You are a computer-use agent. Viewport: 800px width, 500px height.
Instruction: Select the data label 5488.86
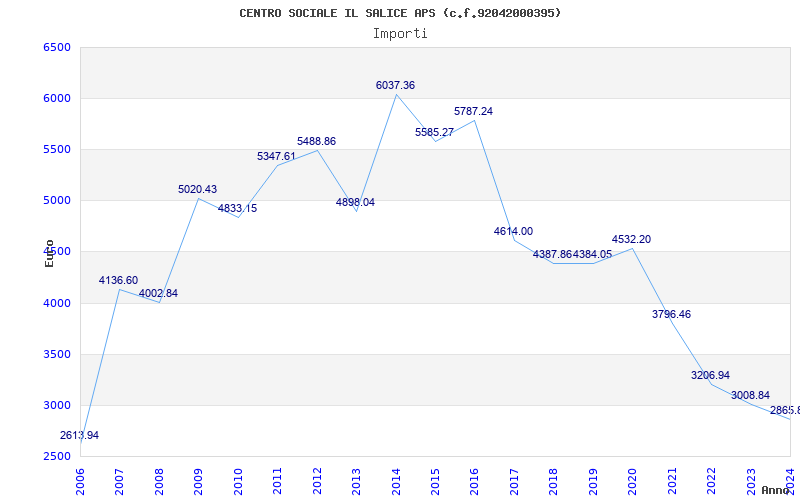tap(316, 142)
